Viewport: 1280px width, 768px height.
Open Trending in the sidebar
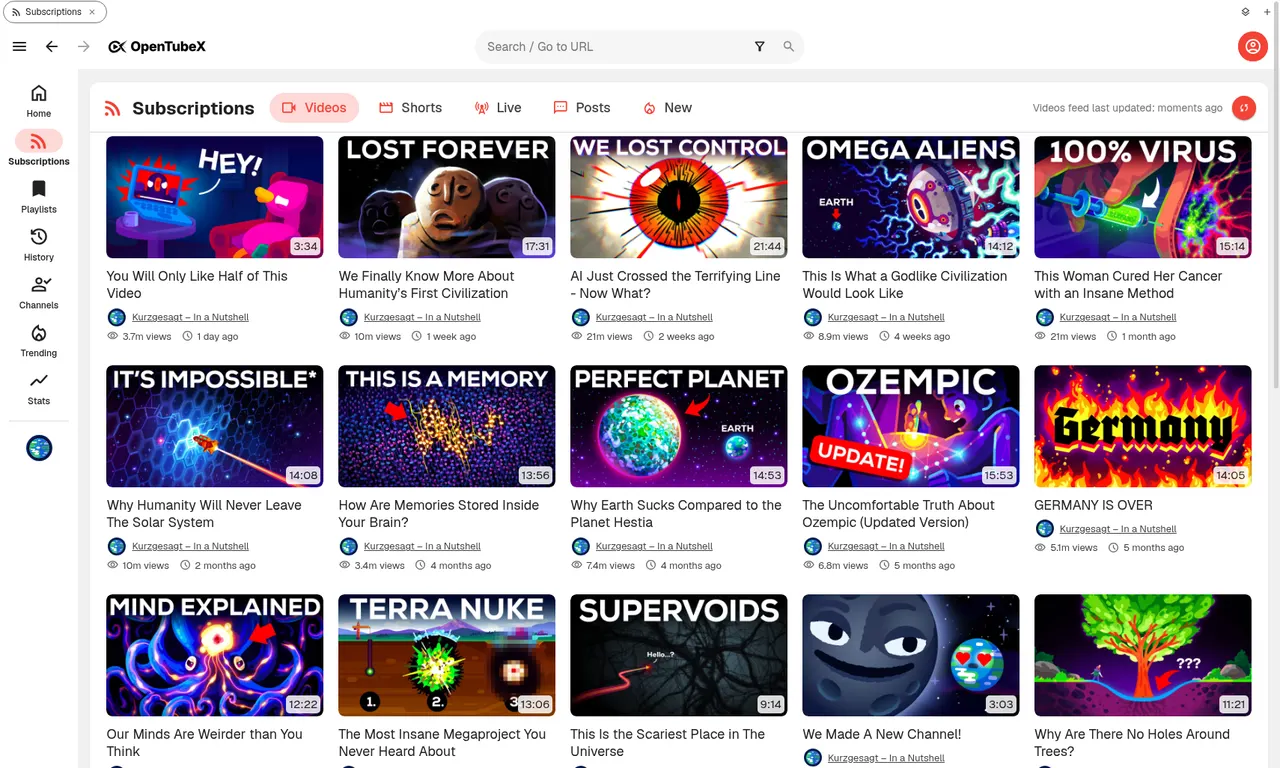[x=39, y=341]
